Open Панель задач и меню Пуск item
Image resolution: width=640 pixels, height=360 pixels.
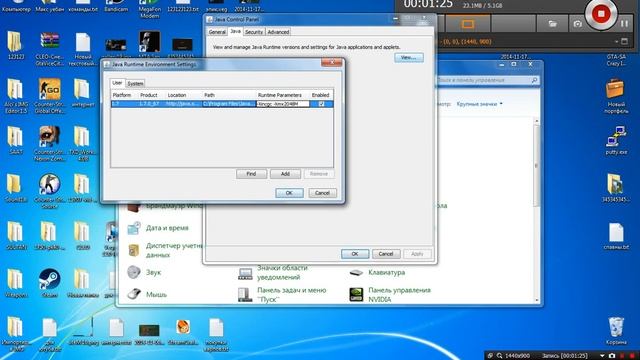click(291, 294)
